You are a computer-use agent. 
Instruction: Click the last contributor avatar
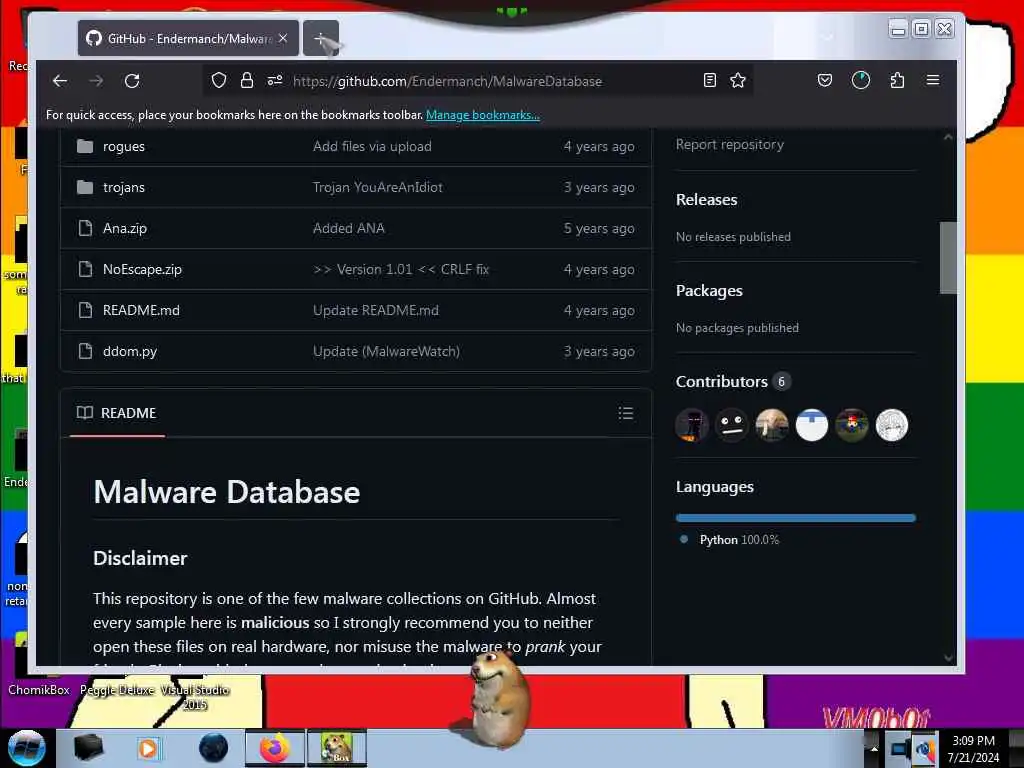pyautogui.click(x=891, y=425)
